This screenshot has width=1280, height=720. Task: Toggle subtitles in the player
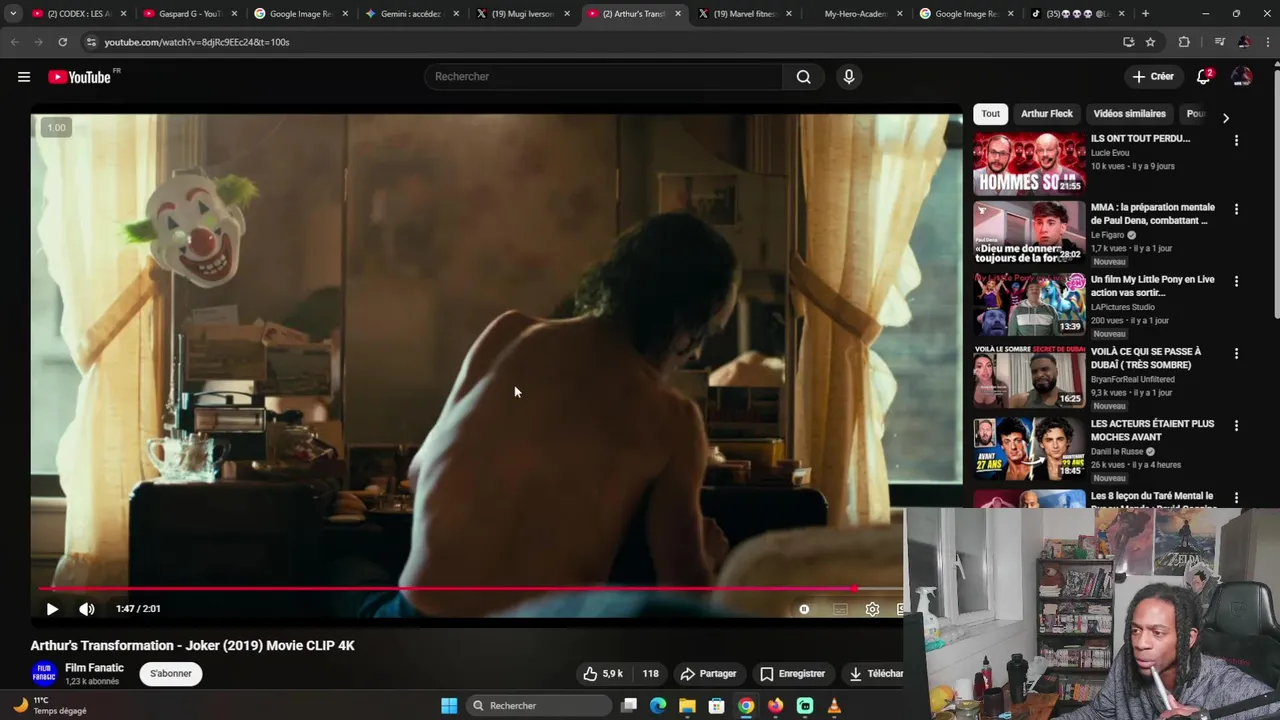(x=840, y=609)
